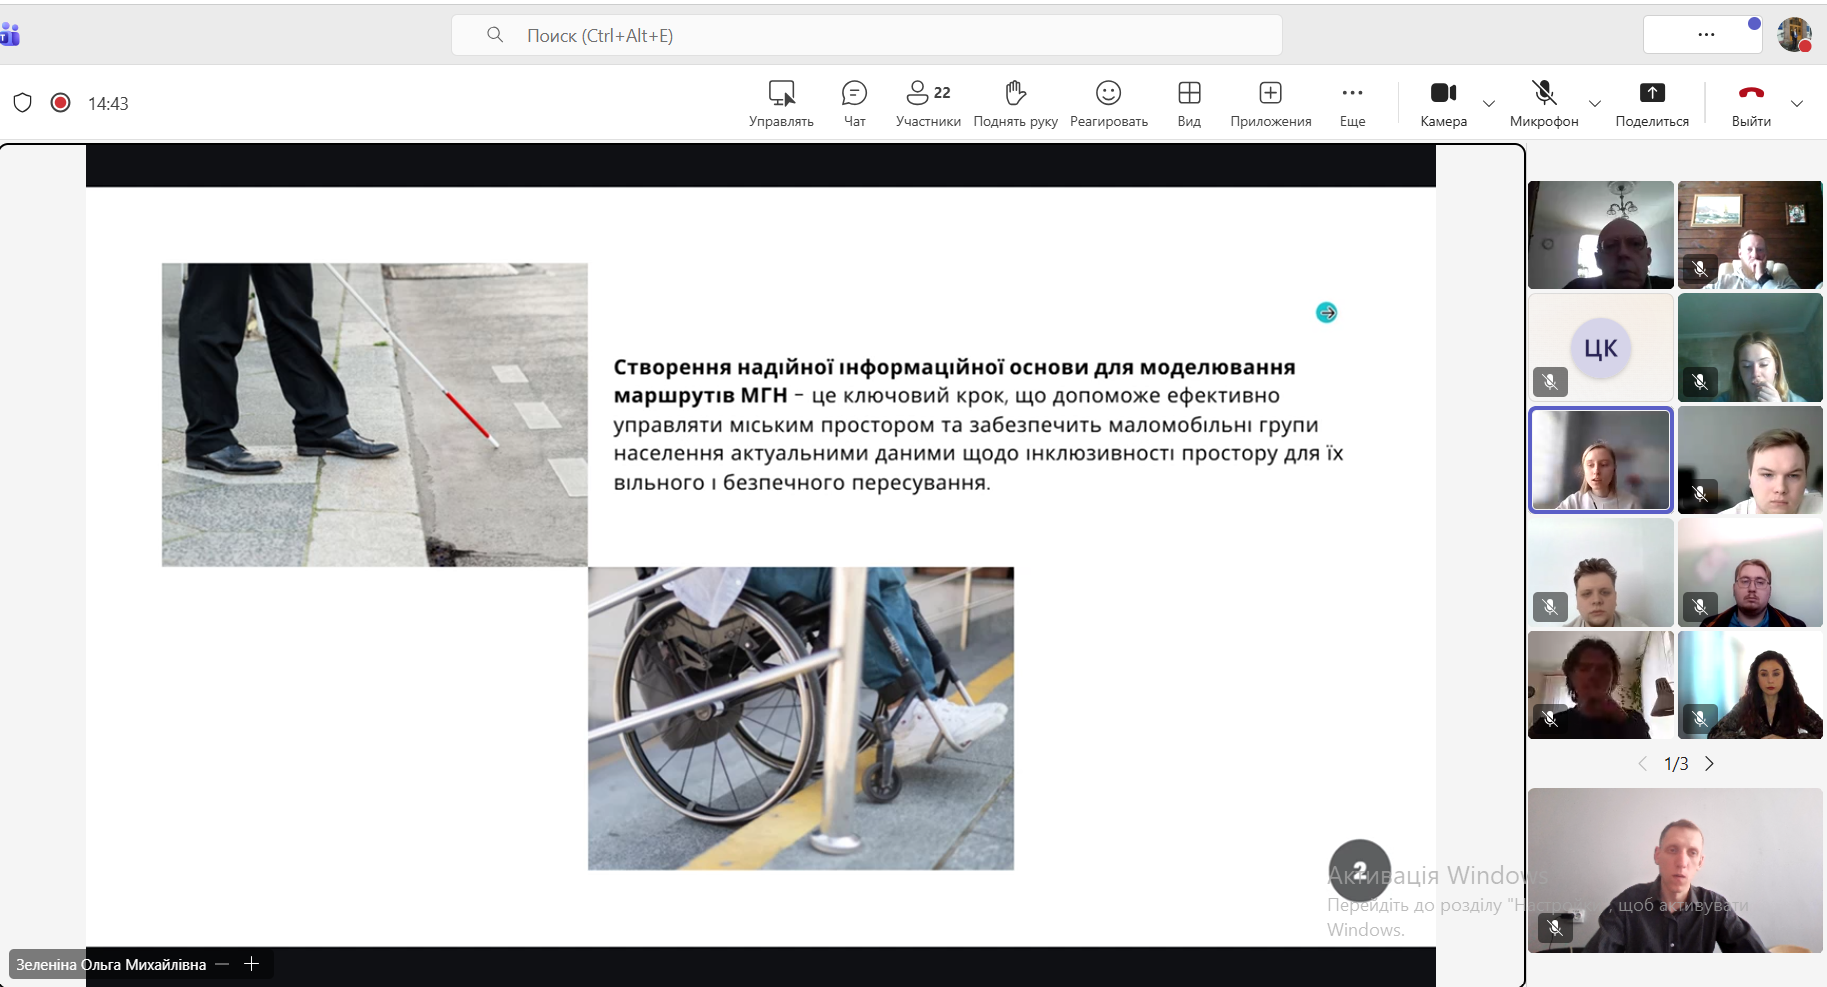
Task: Change layout using Вид icon
Action: [x=1189, y=103]
